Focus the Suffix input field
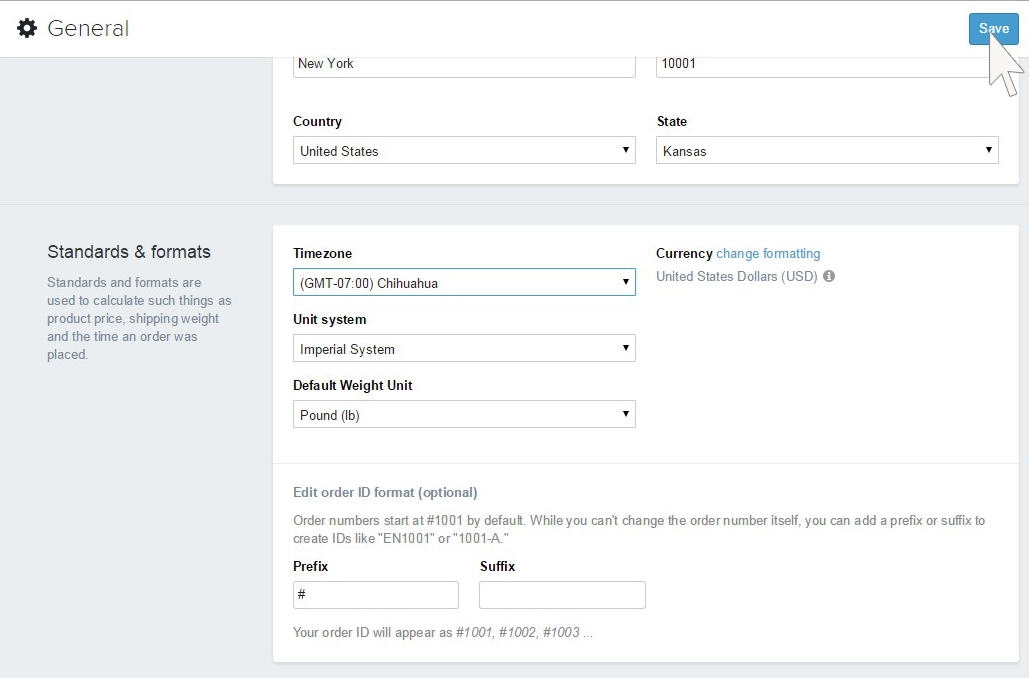Viewport: 1029px width, 678px height. [562, 595]
